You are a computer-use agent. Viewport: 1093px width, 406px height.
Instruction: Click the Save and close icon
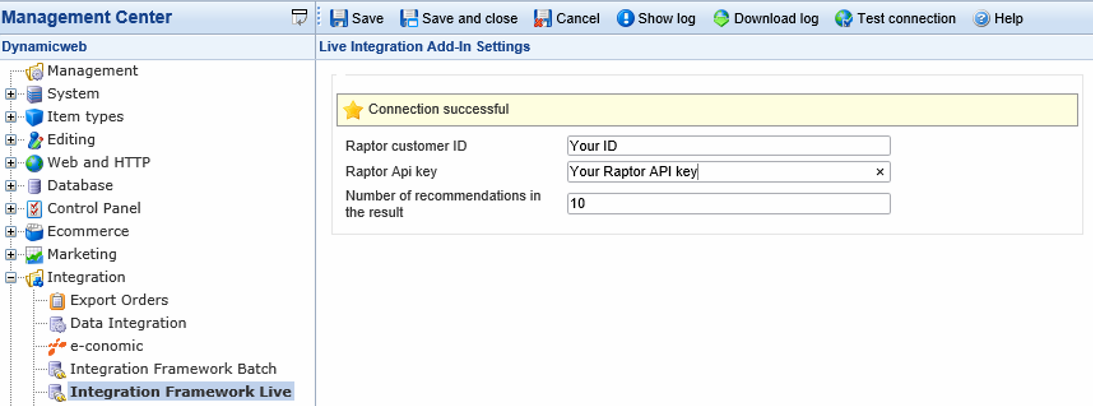409,18
